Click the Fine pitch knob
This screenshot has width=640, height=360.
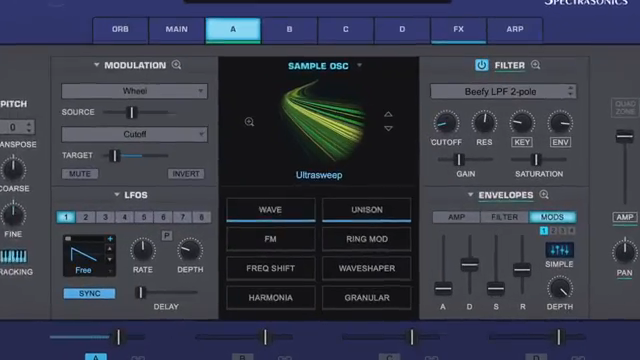[x=13, y=215]
